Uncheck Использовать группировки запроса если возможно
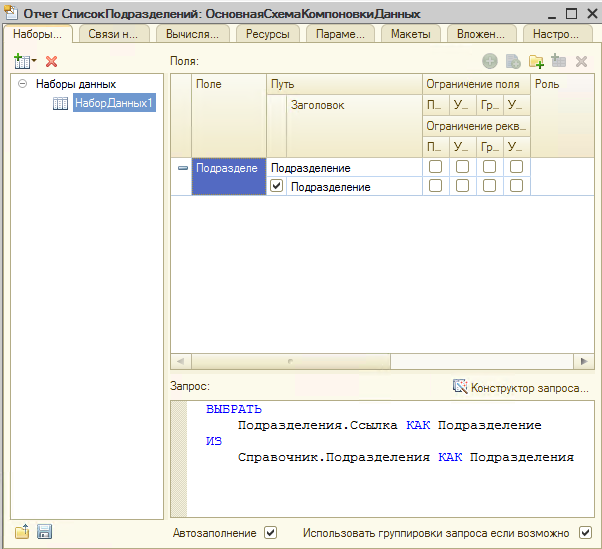 pos(586,533)
